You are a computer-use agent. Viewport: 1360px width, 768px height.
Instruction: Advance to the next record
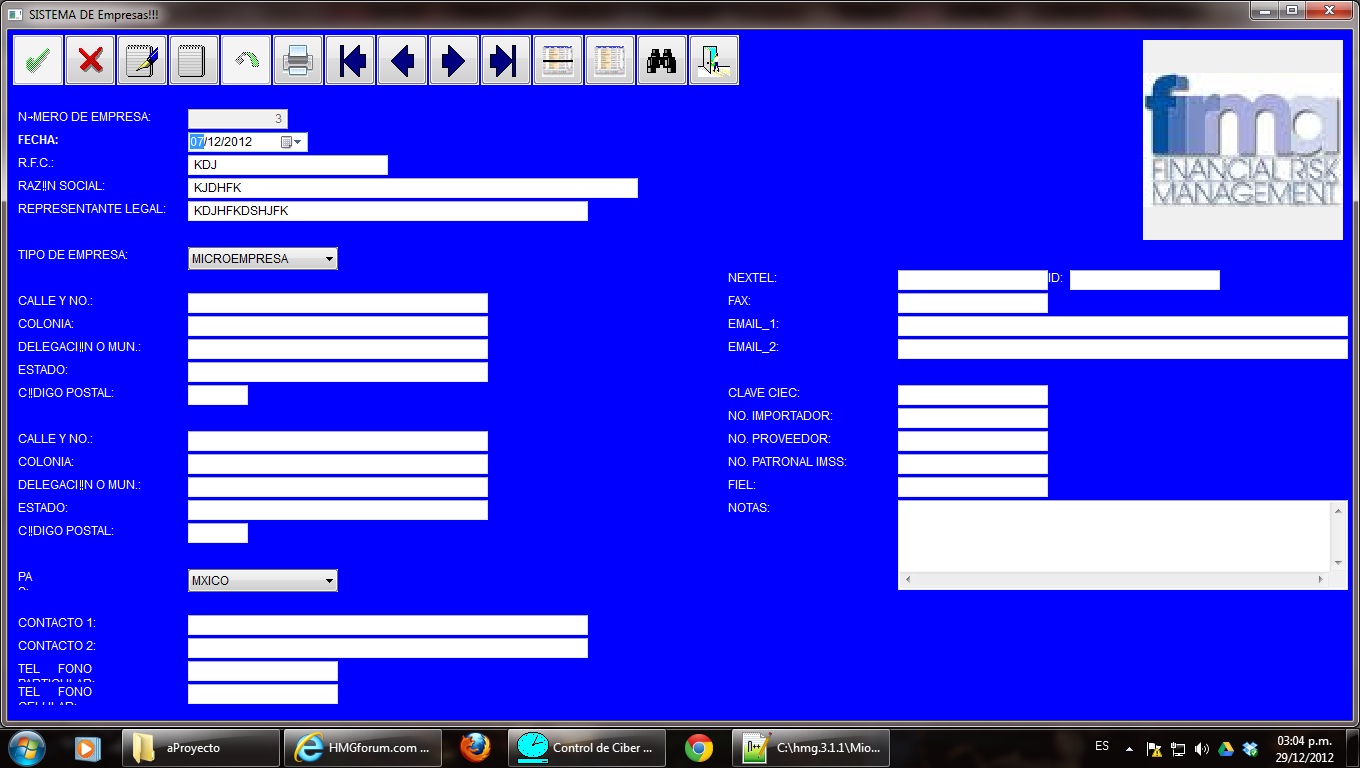(x=453, y=60)
